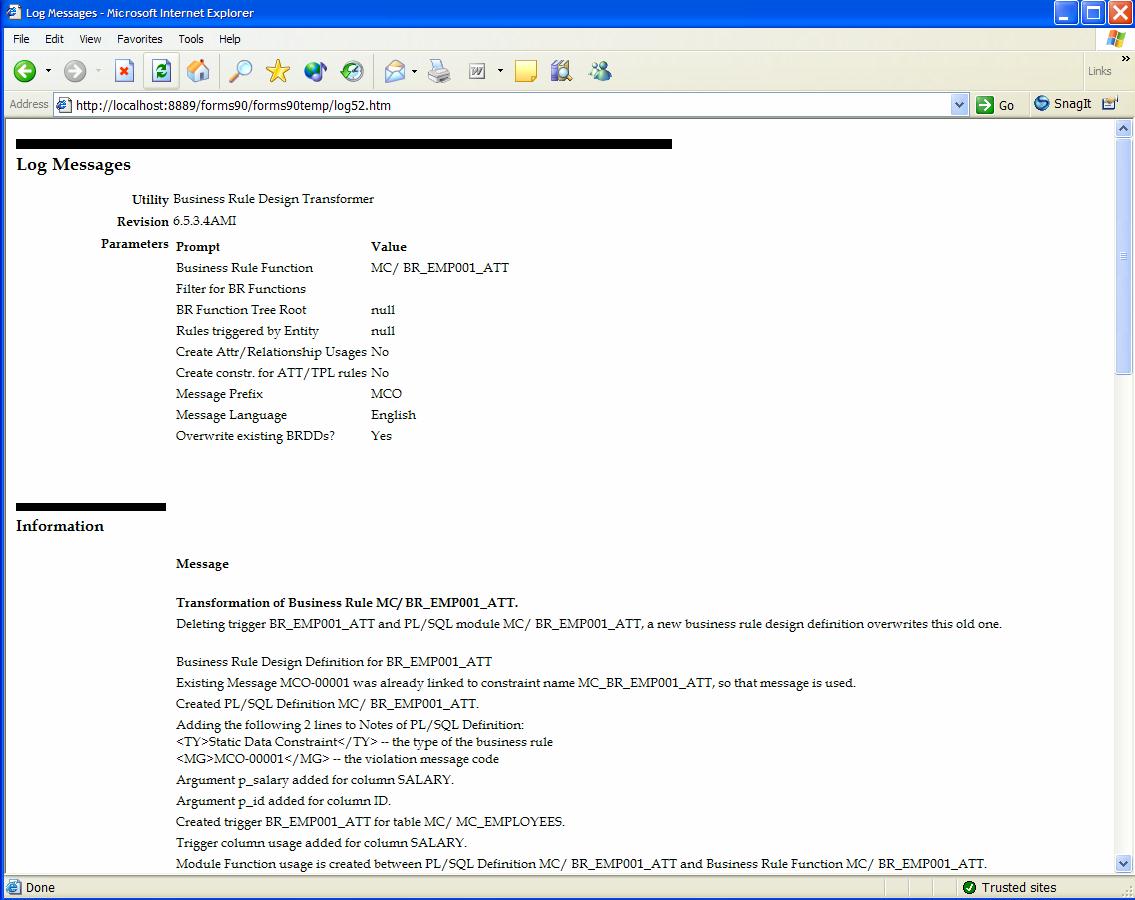Screen dimensions: 1135x900
Task: Launch the Messenger people icon
Action: [600, 71]
